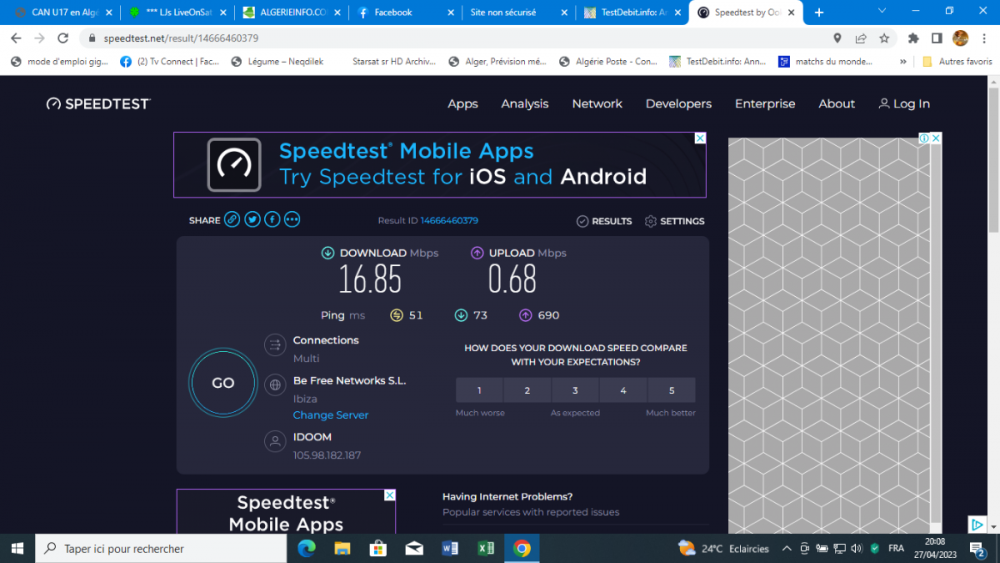The height and width of the screenshot is (563, 1000).
Task: Click the share link icon
Action: pyautogui.click(x=232, y=220)
